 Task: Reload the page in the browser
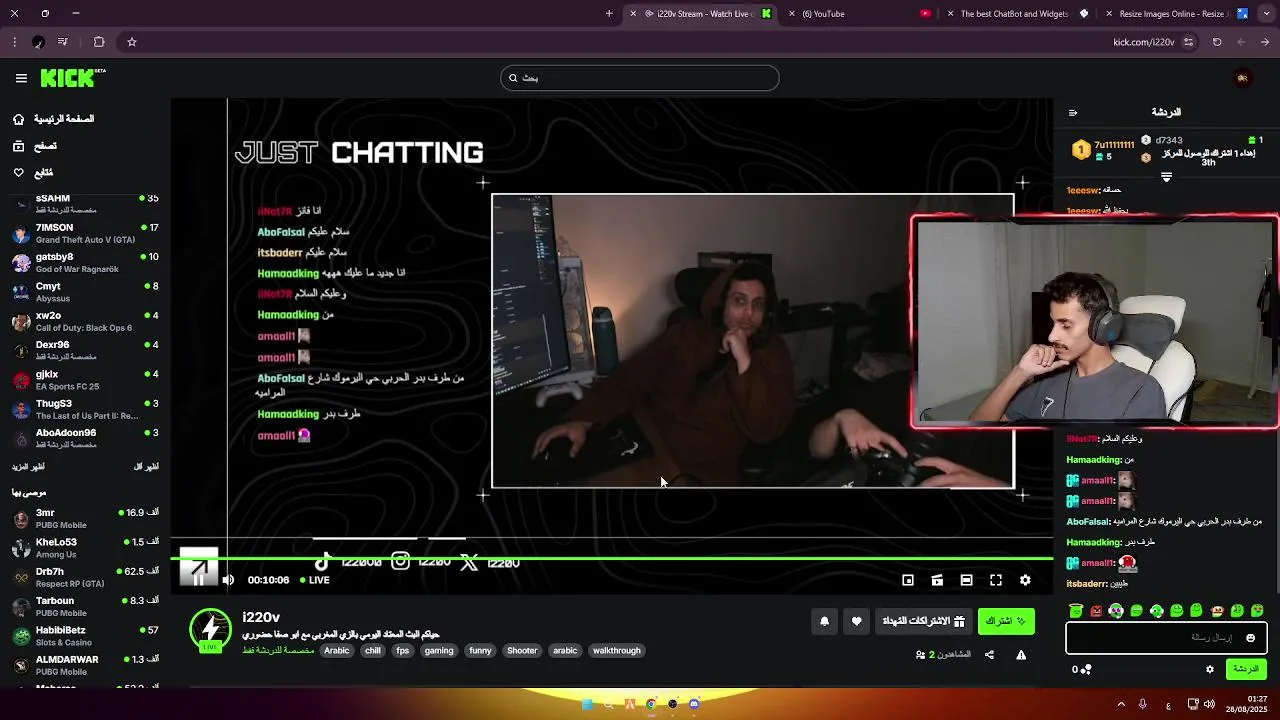pyautogui.click(x=1217, y=42)
